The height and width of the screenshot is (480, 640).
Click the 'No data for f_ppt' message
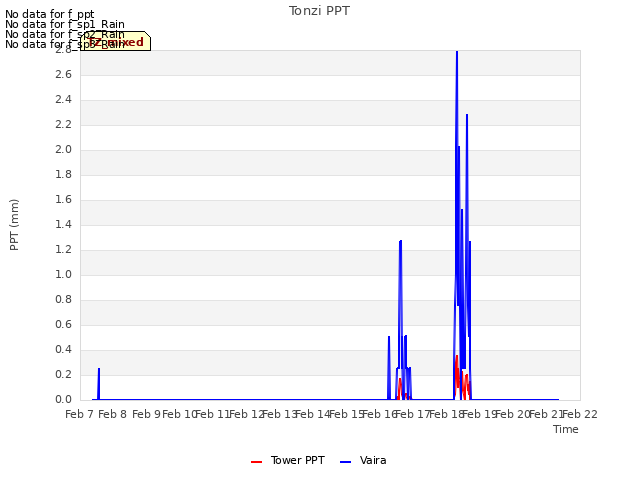pyautogui.click(x=50, y=14)
